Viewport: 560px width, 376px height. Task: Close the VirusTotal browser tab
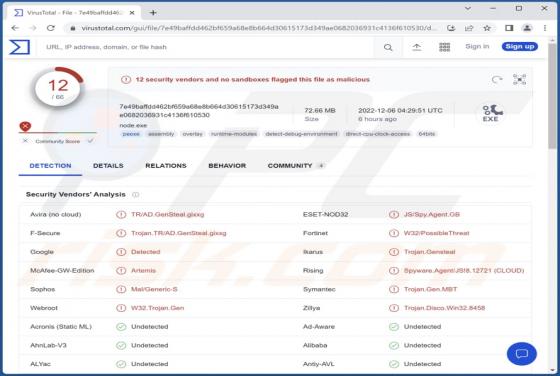tap(132, 13)
